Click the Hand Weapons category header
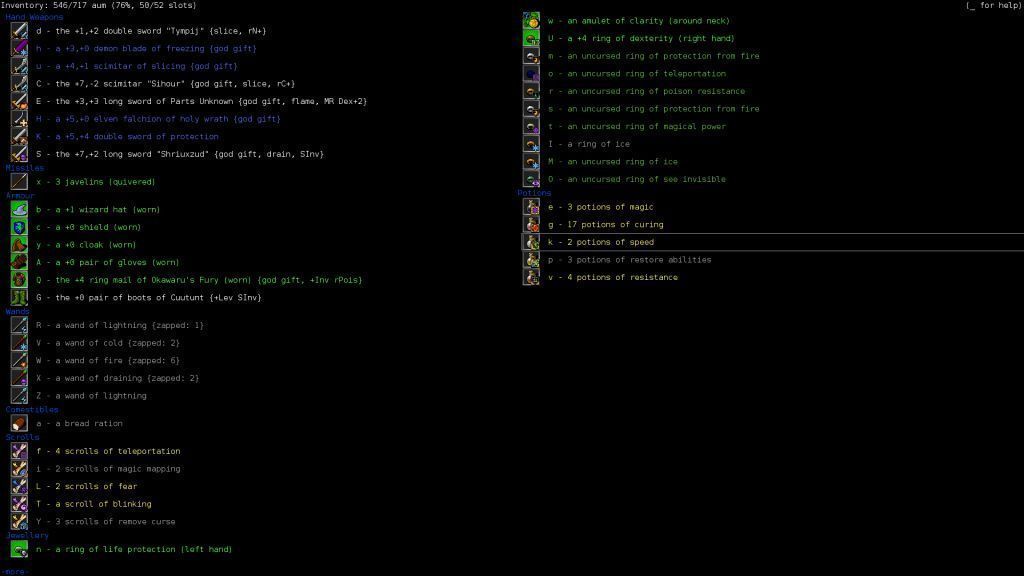The width and height of the screenshot is (1024, 576). (34, 17)
